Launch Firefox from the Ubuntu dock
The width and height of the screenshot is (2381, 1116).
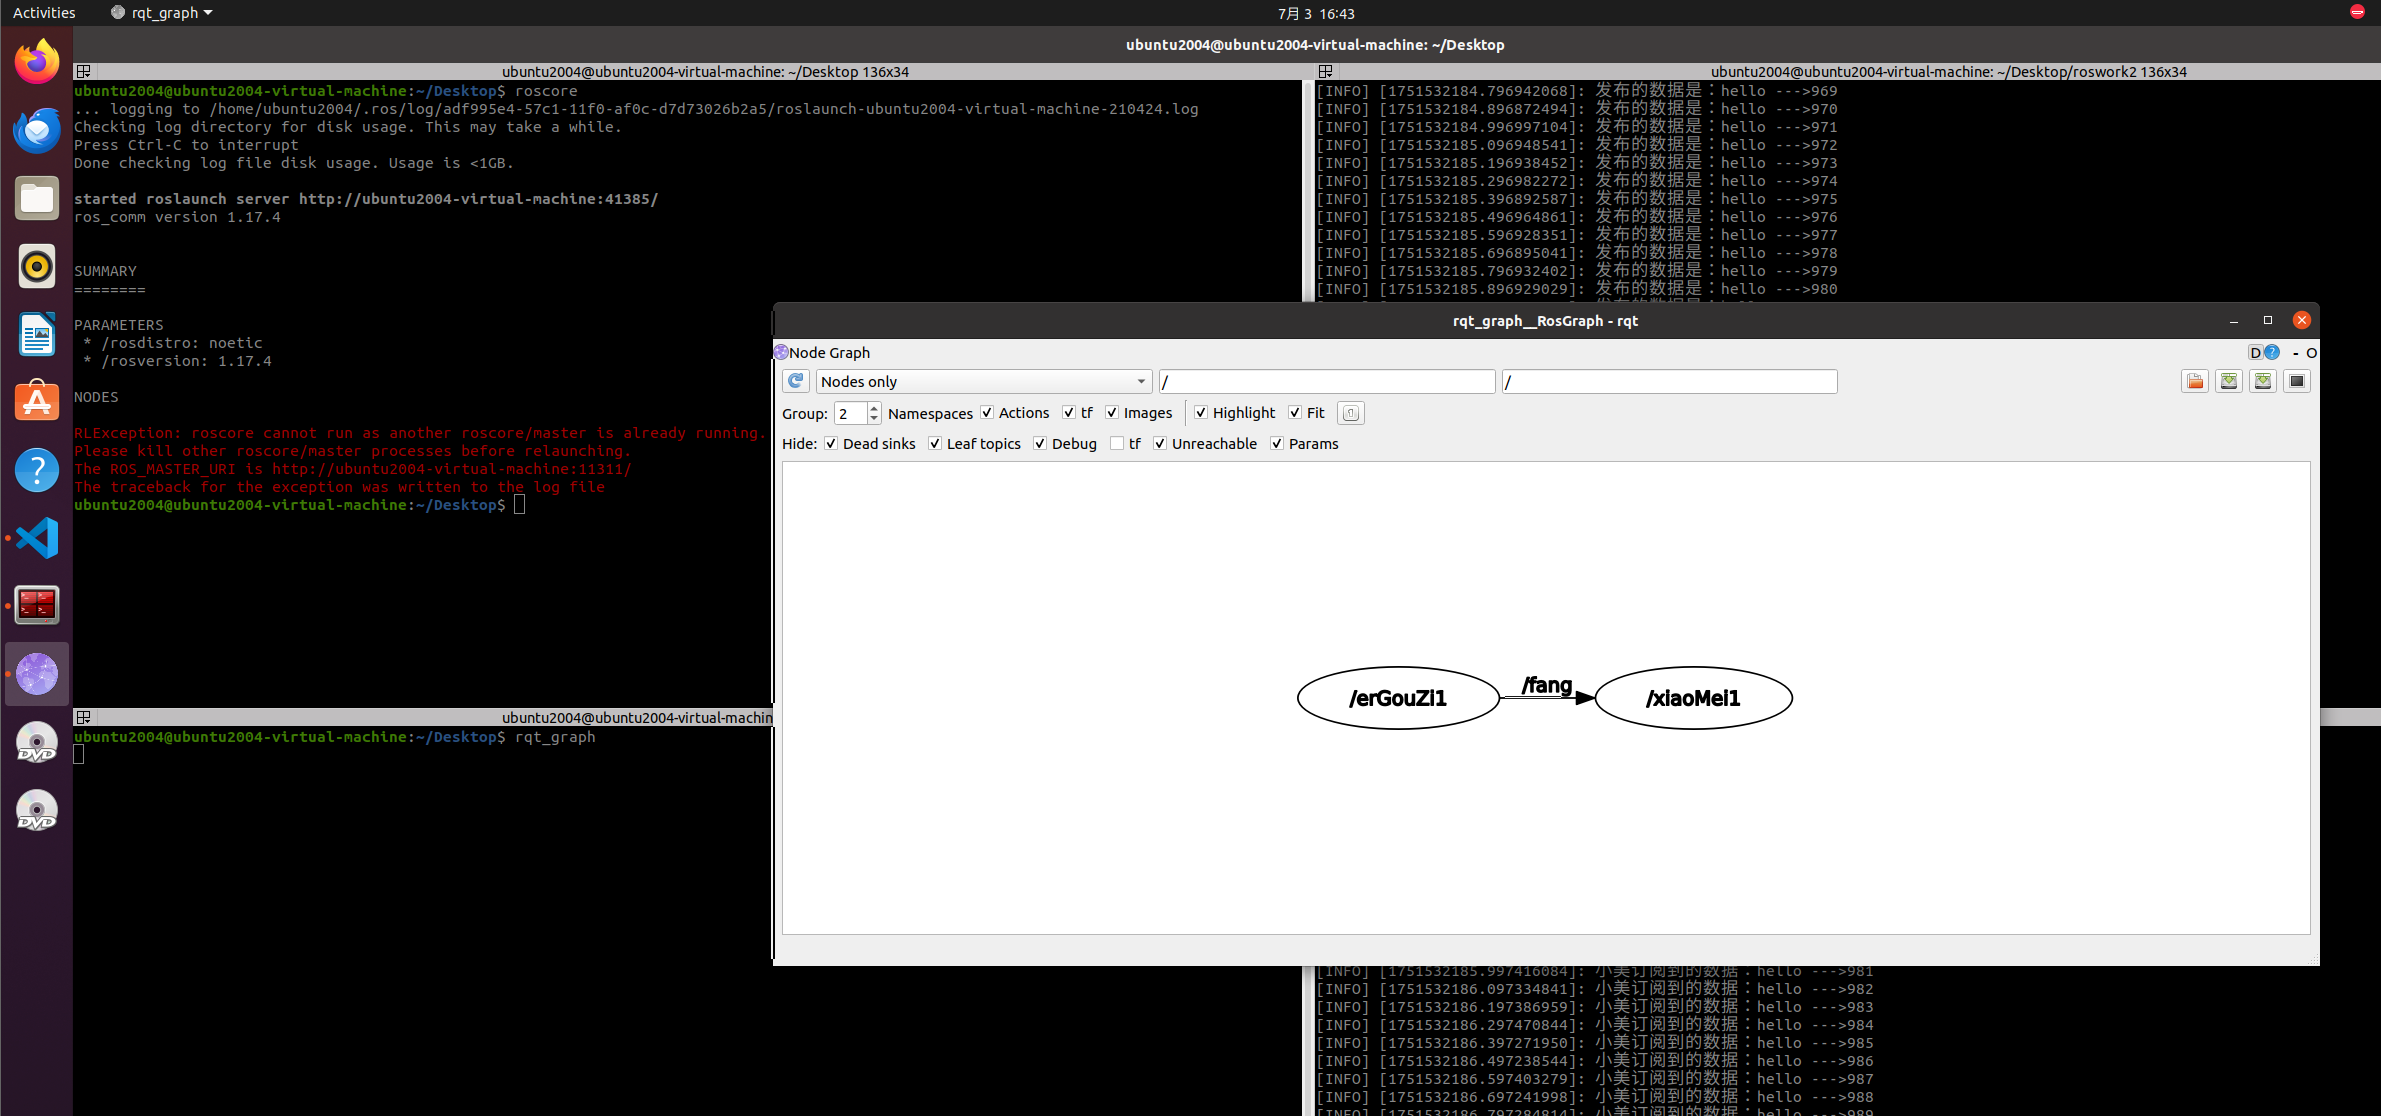[37, 62]
